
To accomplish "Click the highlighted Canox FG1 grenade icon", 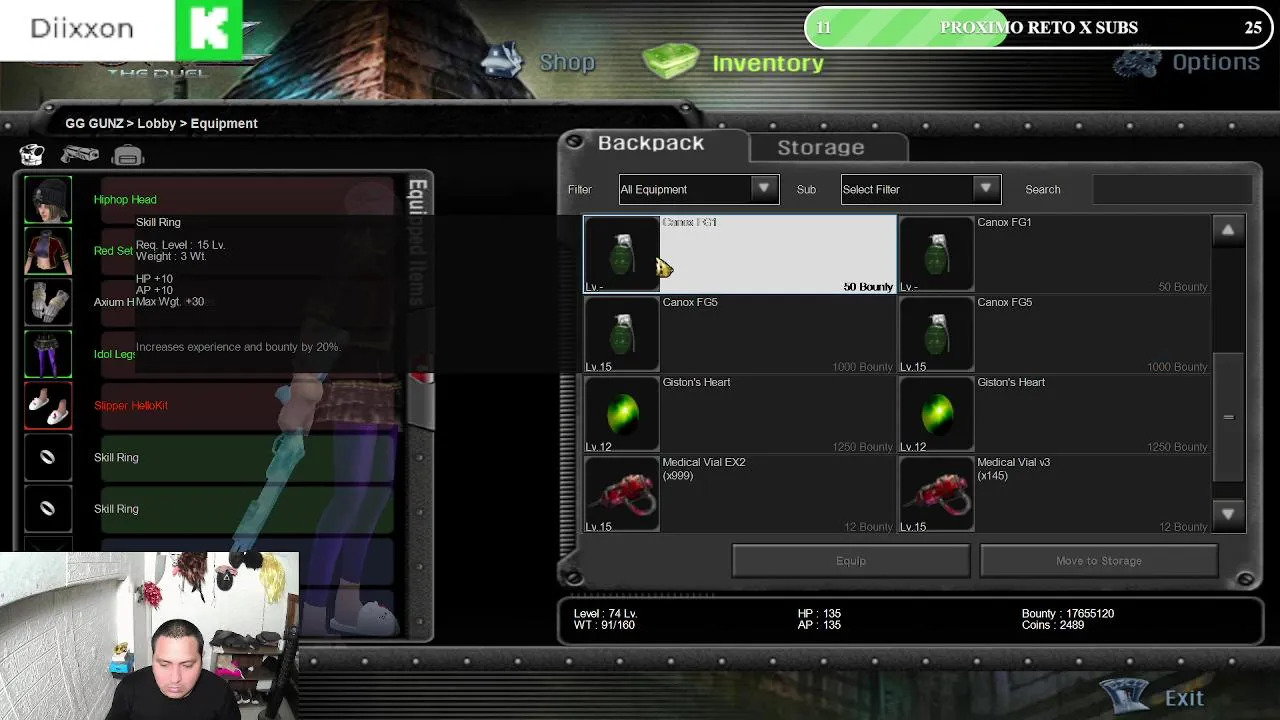I will (x=622, y=254).
